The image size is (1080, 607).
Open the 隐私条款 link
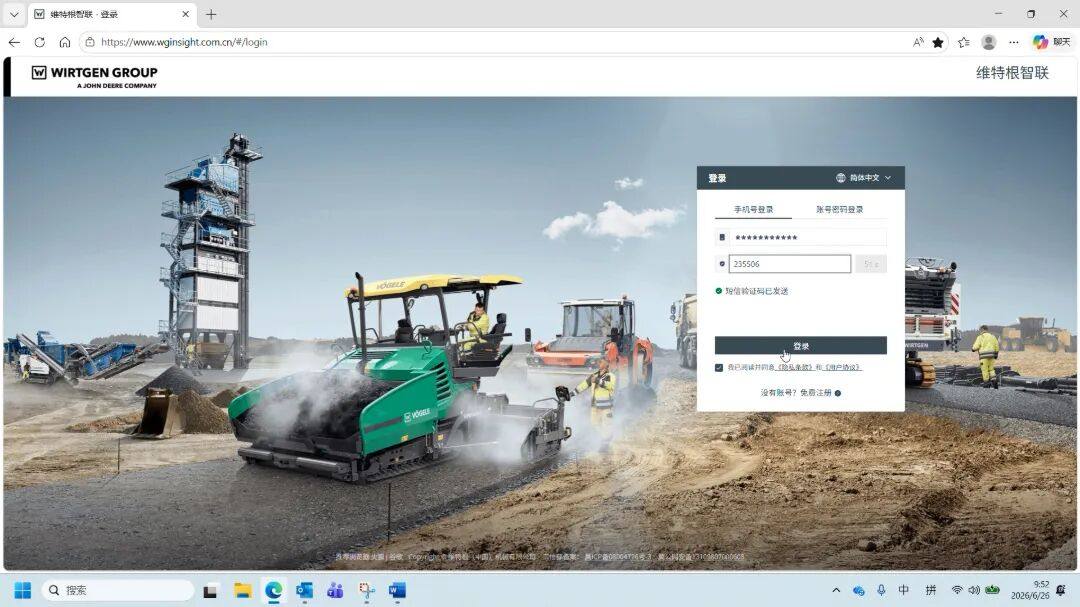pyautogui.click(x=795, y=368)
